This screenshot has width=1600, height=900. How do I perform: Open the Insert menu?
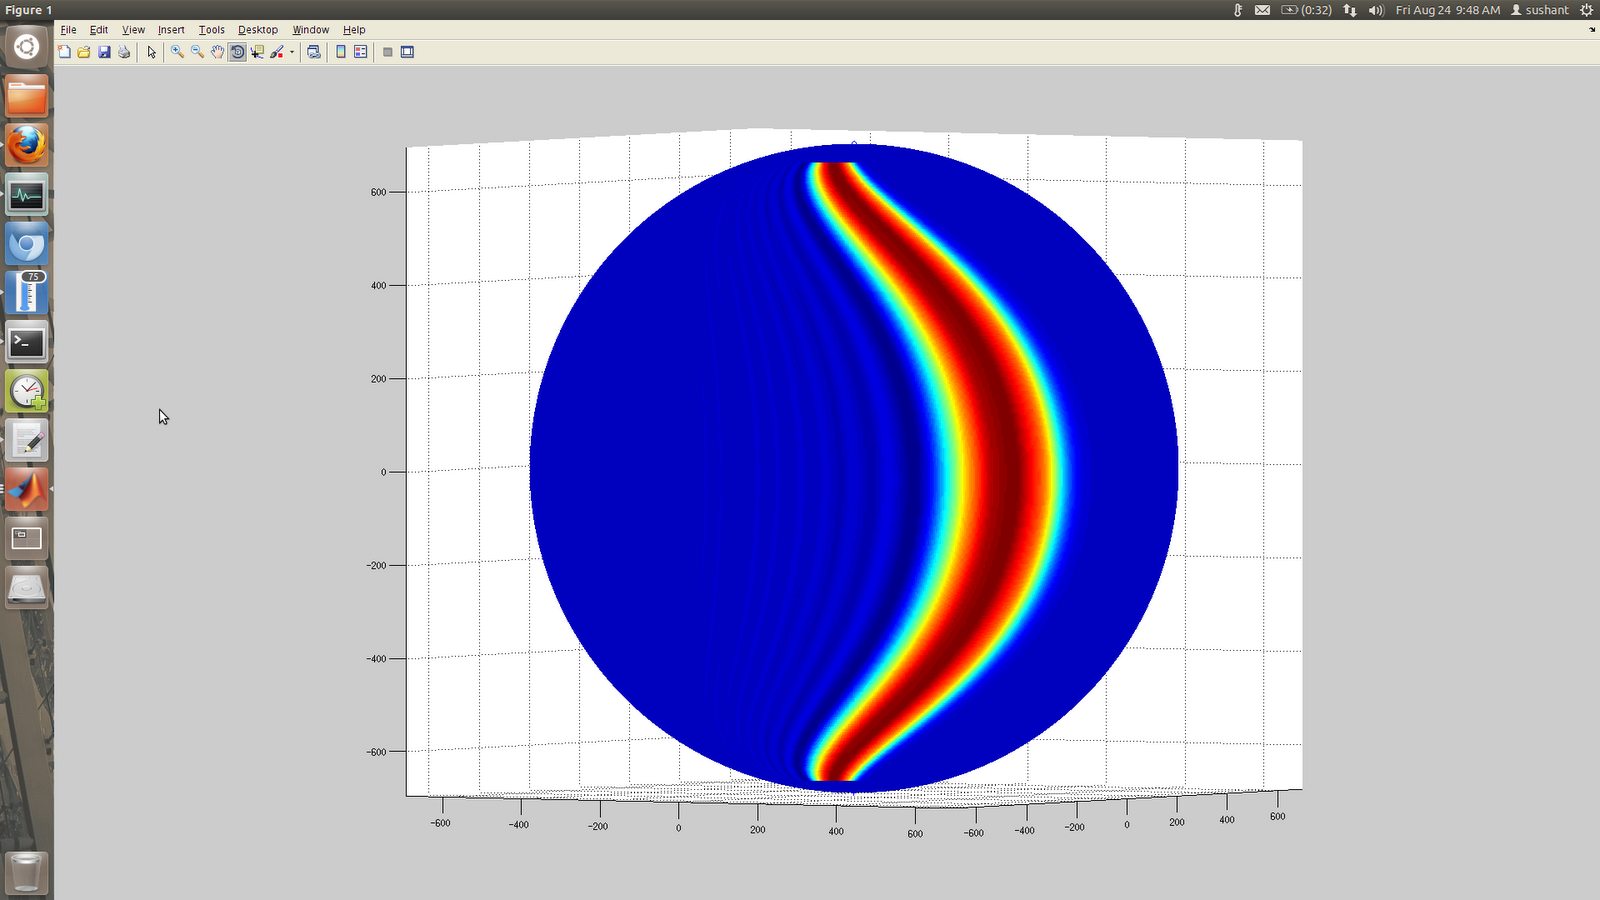pyautogui.click(x=171, y=29)
